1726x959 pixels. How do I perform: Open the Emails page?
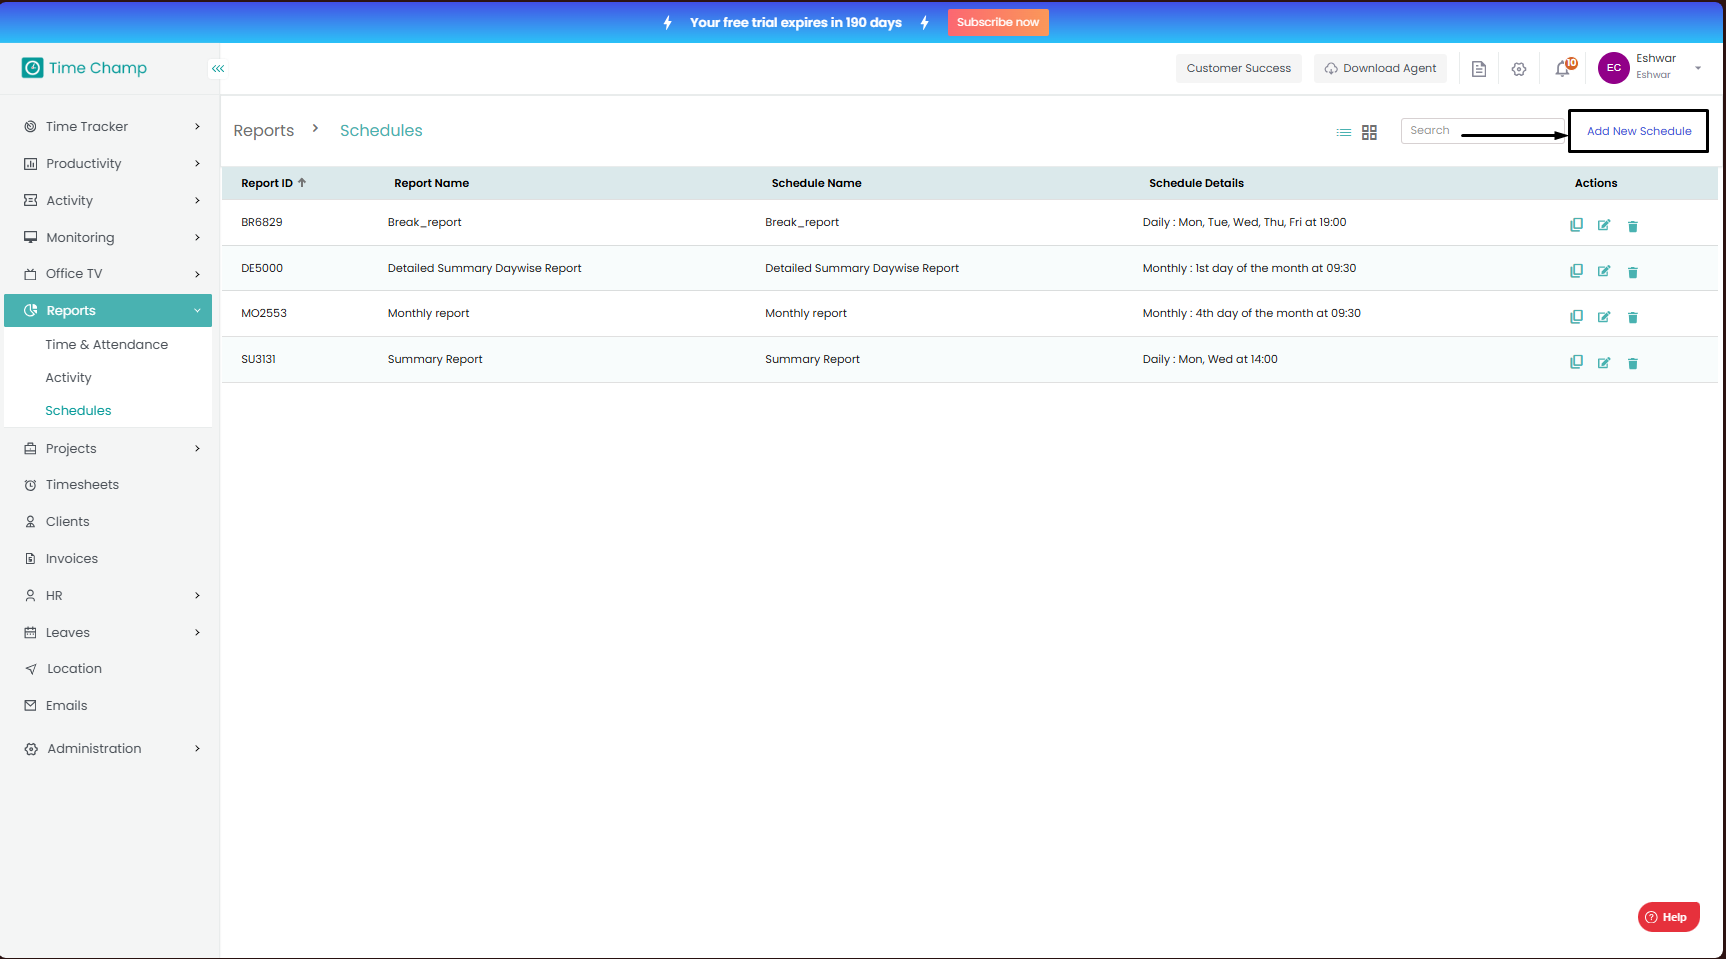(66, 705)
